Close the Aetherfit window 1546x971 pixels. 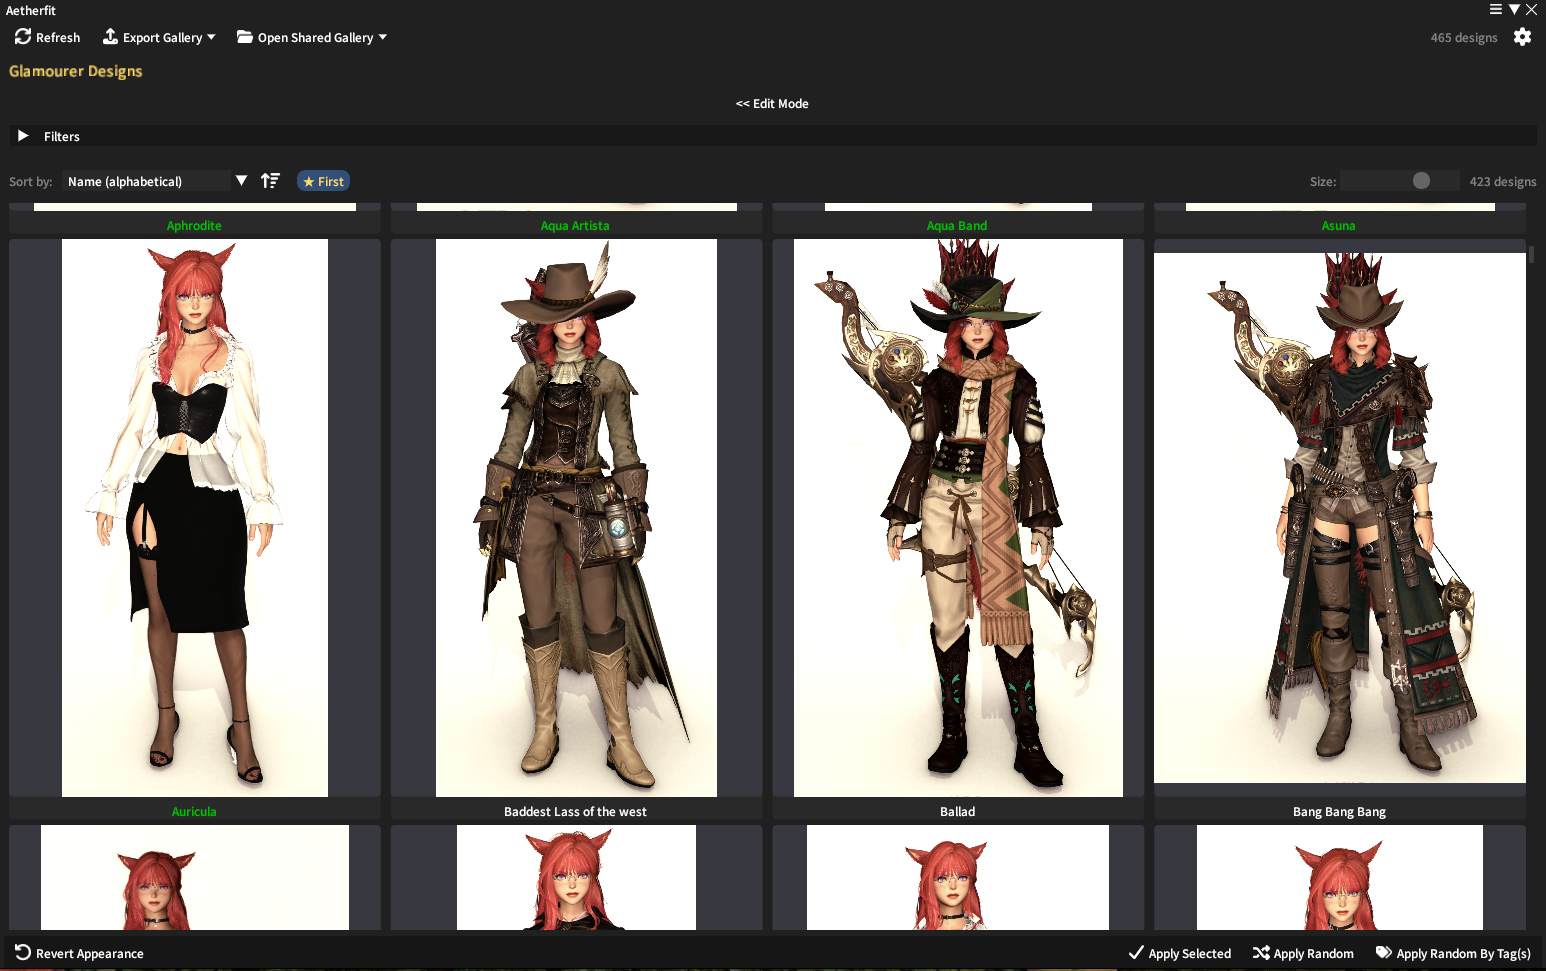(1532, 9)
